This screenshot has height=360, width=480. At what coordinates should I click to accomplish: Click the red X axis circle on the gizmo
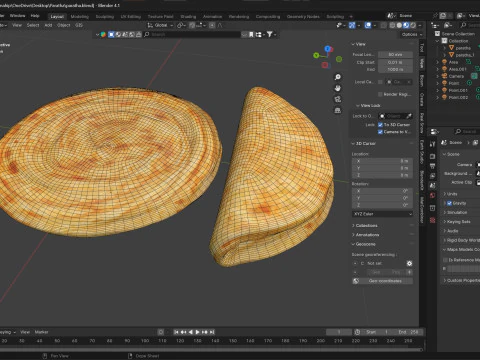325,65
